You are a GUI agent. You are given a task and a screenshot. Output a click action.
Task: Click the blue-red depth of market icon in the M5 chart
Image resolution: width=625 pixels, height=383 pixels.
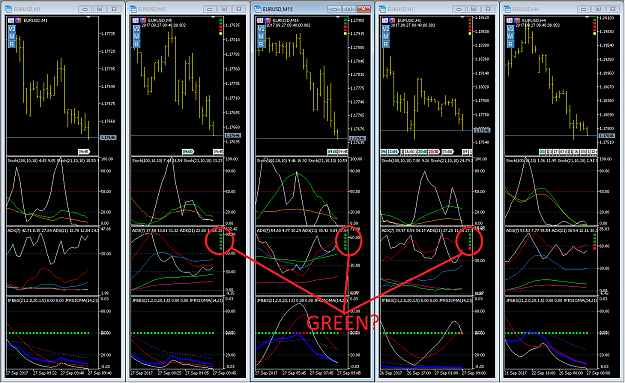(x=142, y=20)
